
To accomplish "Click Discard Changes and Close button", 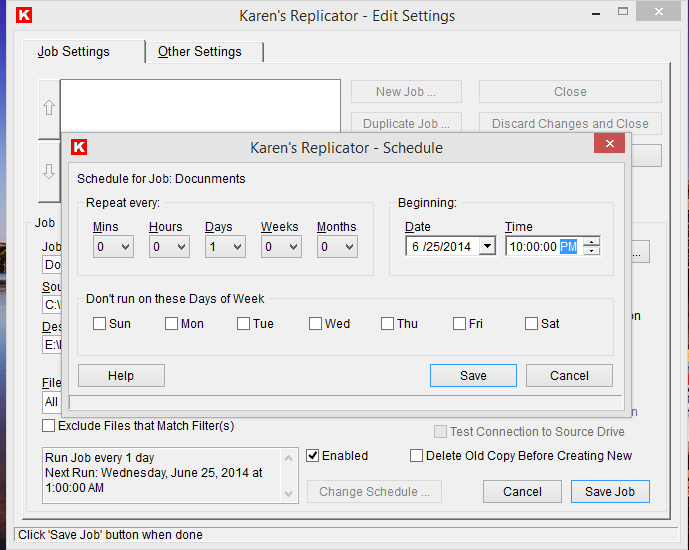I will (570, 123).
